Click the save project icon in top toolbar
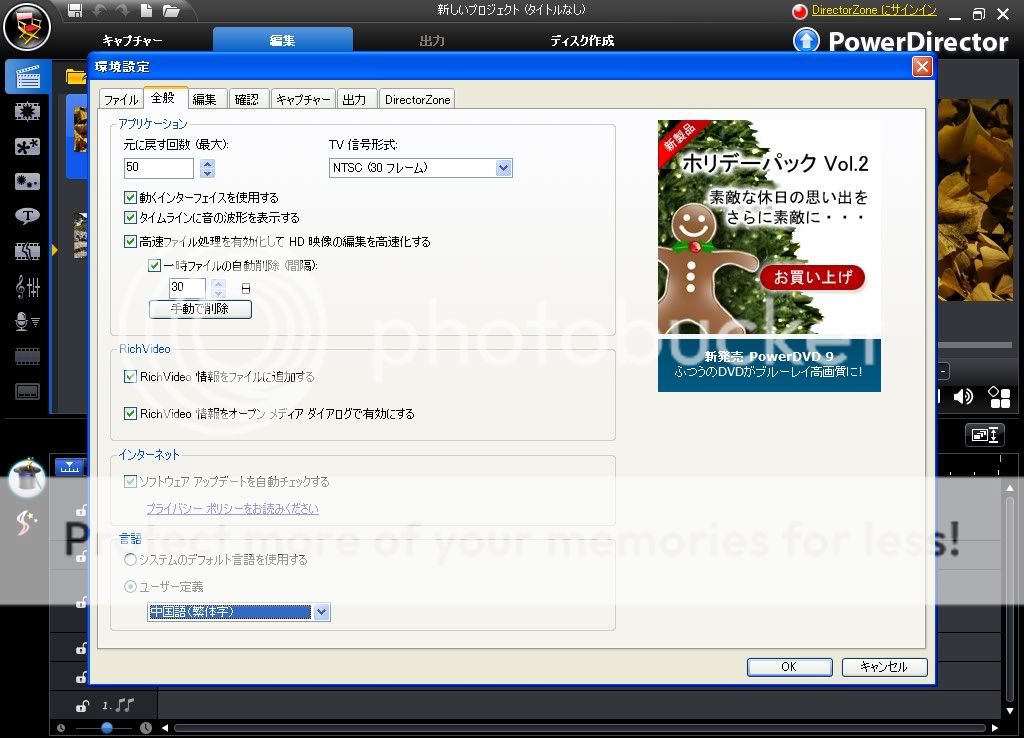The width and height of the screenshot is (1024, 738). click(x=75, y=10)
